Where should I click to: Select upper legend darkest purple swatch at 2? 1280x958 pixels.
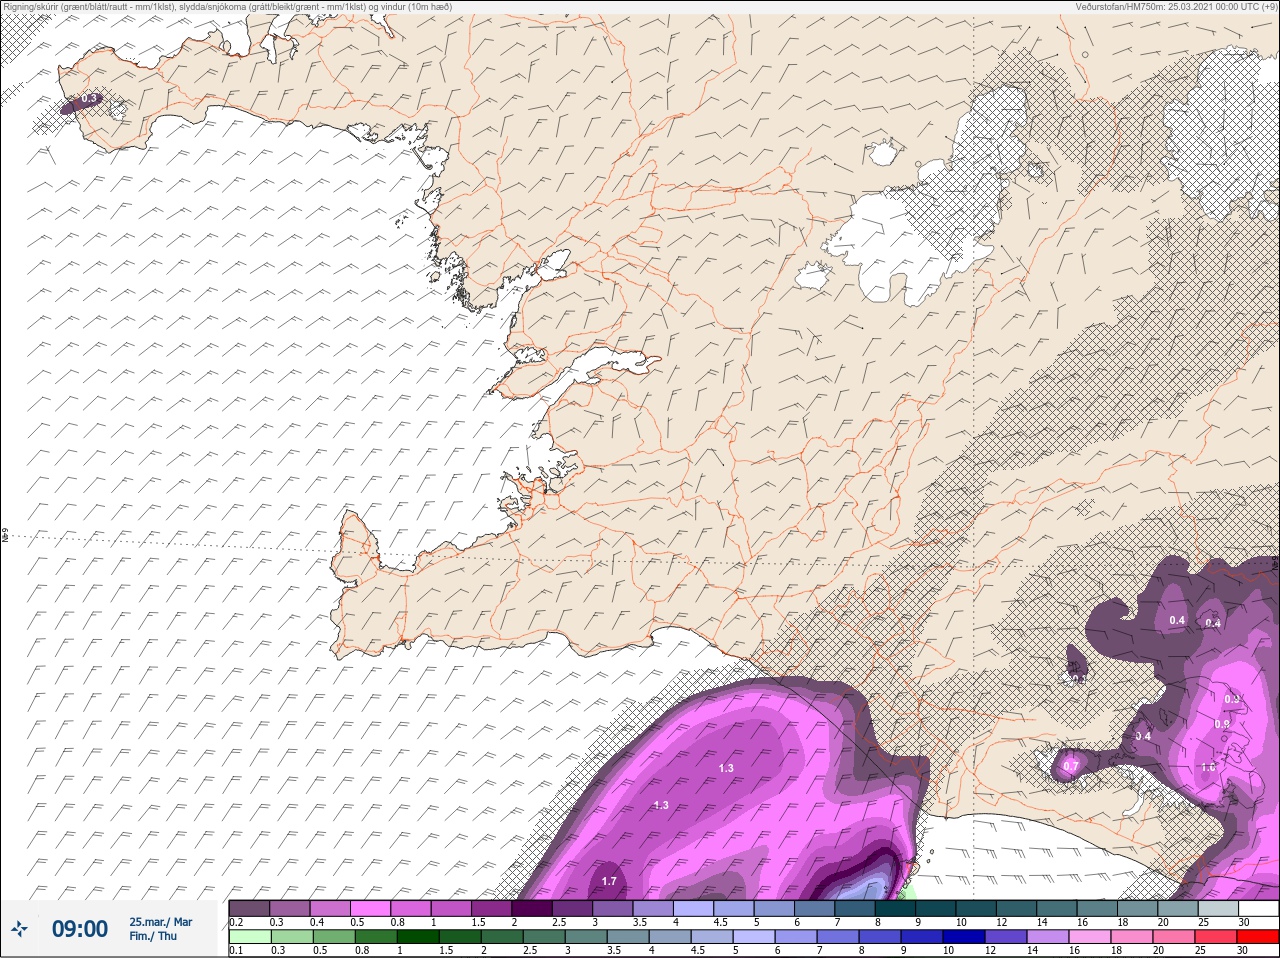coord(532,908)
